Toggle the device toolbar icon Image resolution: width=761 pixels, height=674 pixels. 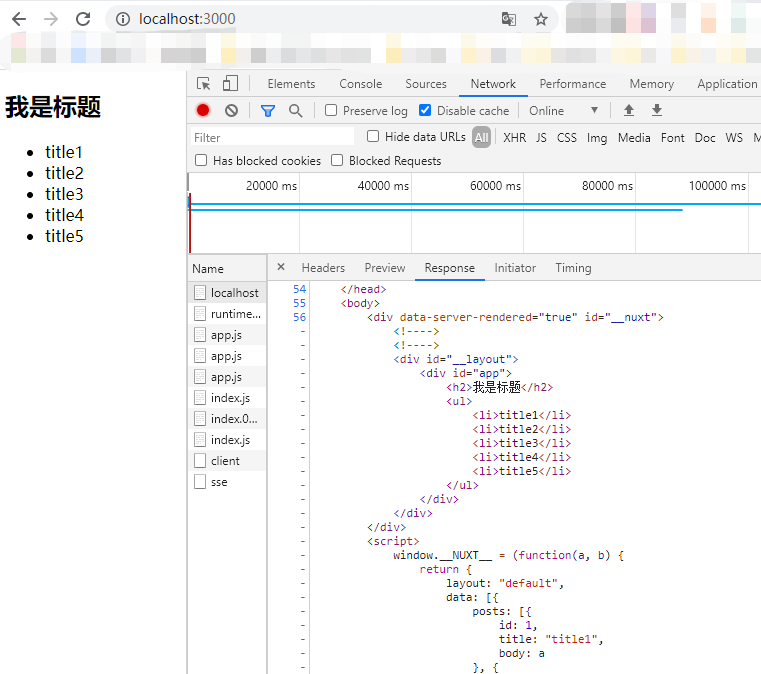click(x=230, y=83)
